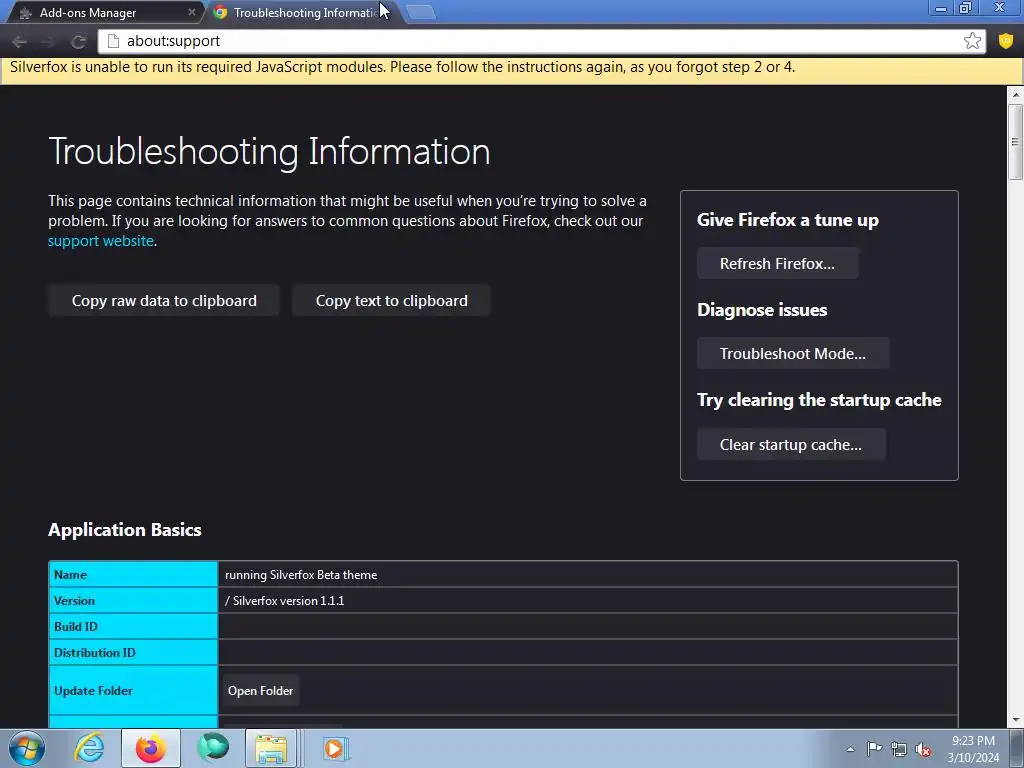Switch to the Add-ons Manager tab
This screenshot has height=768, width=1024.
coord(104,12)
